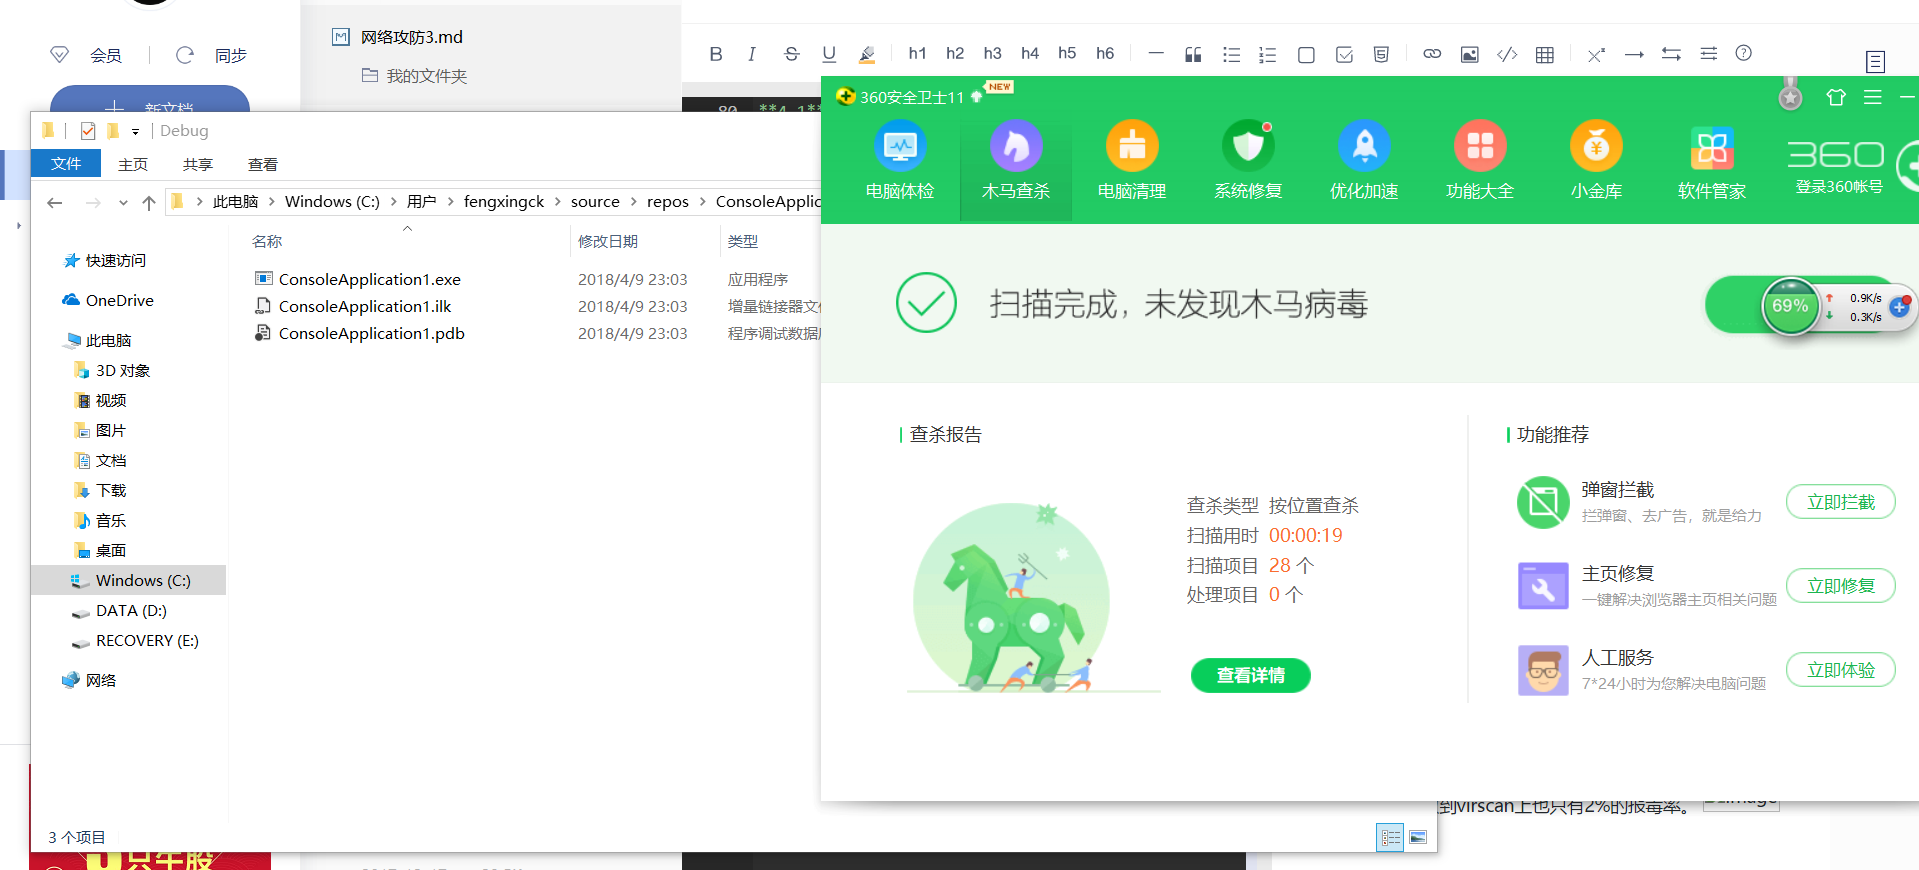Insert blockquote in editor

[1193, 54]
